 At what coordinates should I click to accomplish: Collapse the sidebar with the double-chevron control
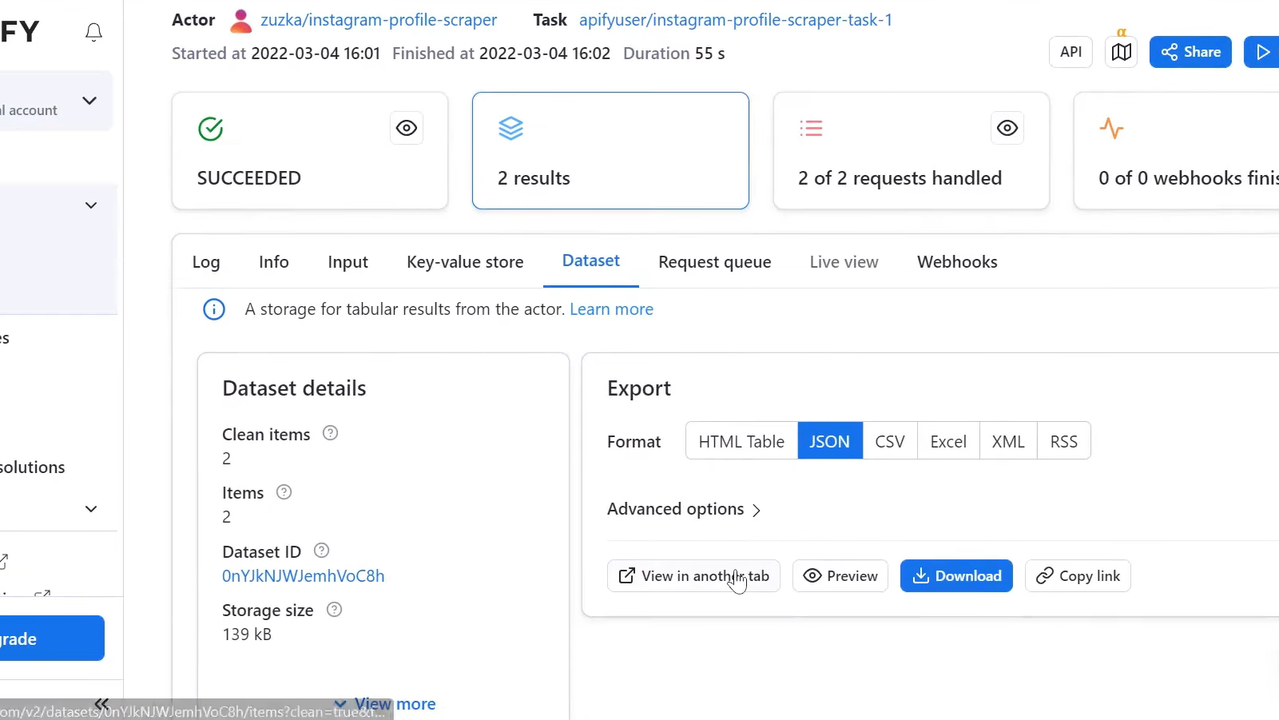pyautogui.click(x=100, y=704)
